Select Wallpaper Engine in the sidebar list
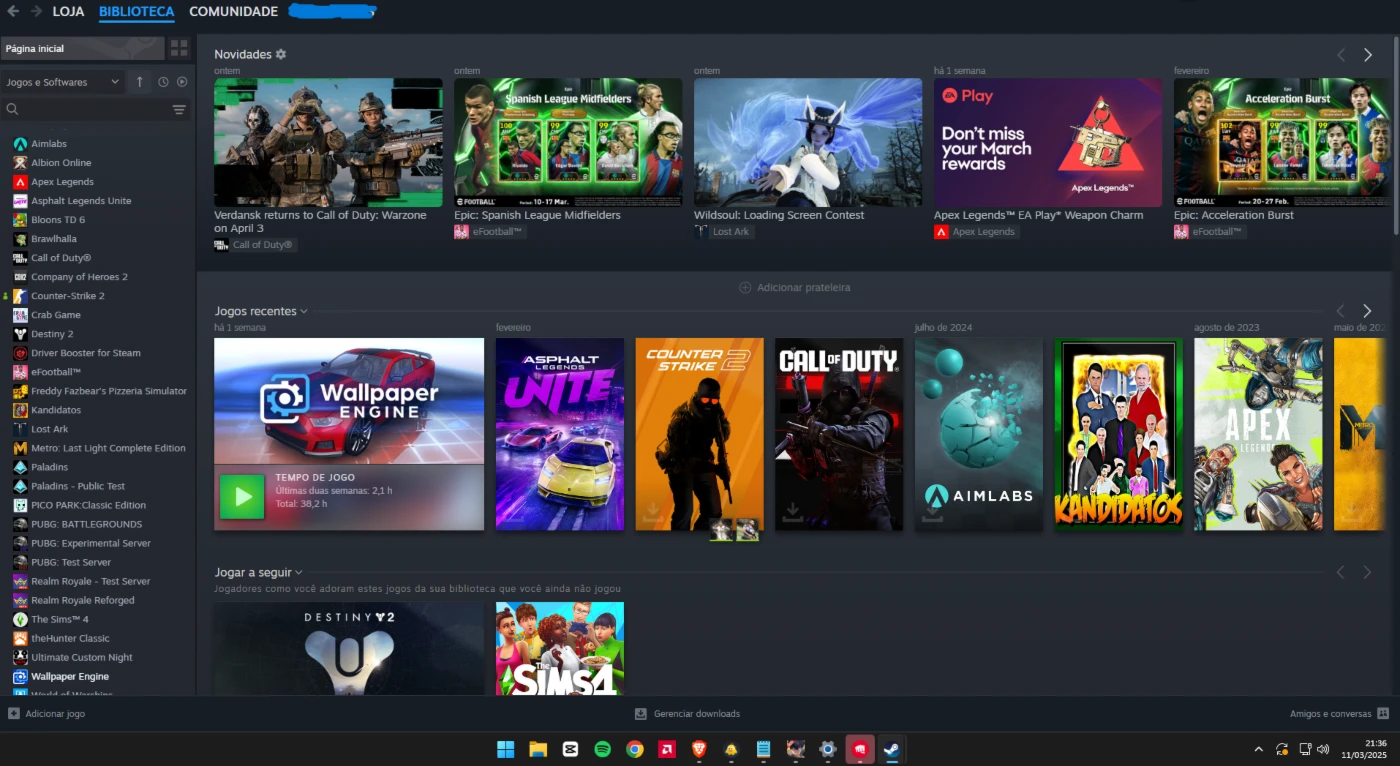 click(70, 677)
